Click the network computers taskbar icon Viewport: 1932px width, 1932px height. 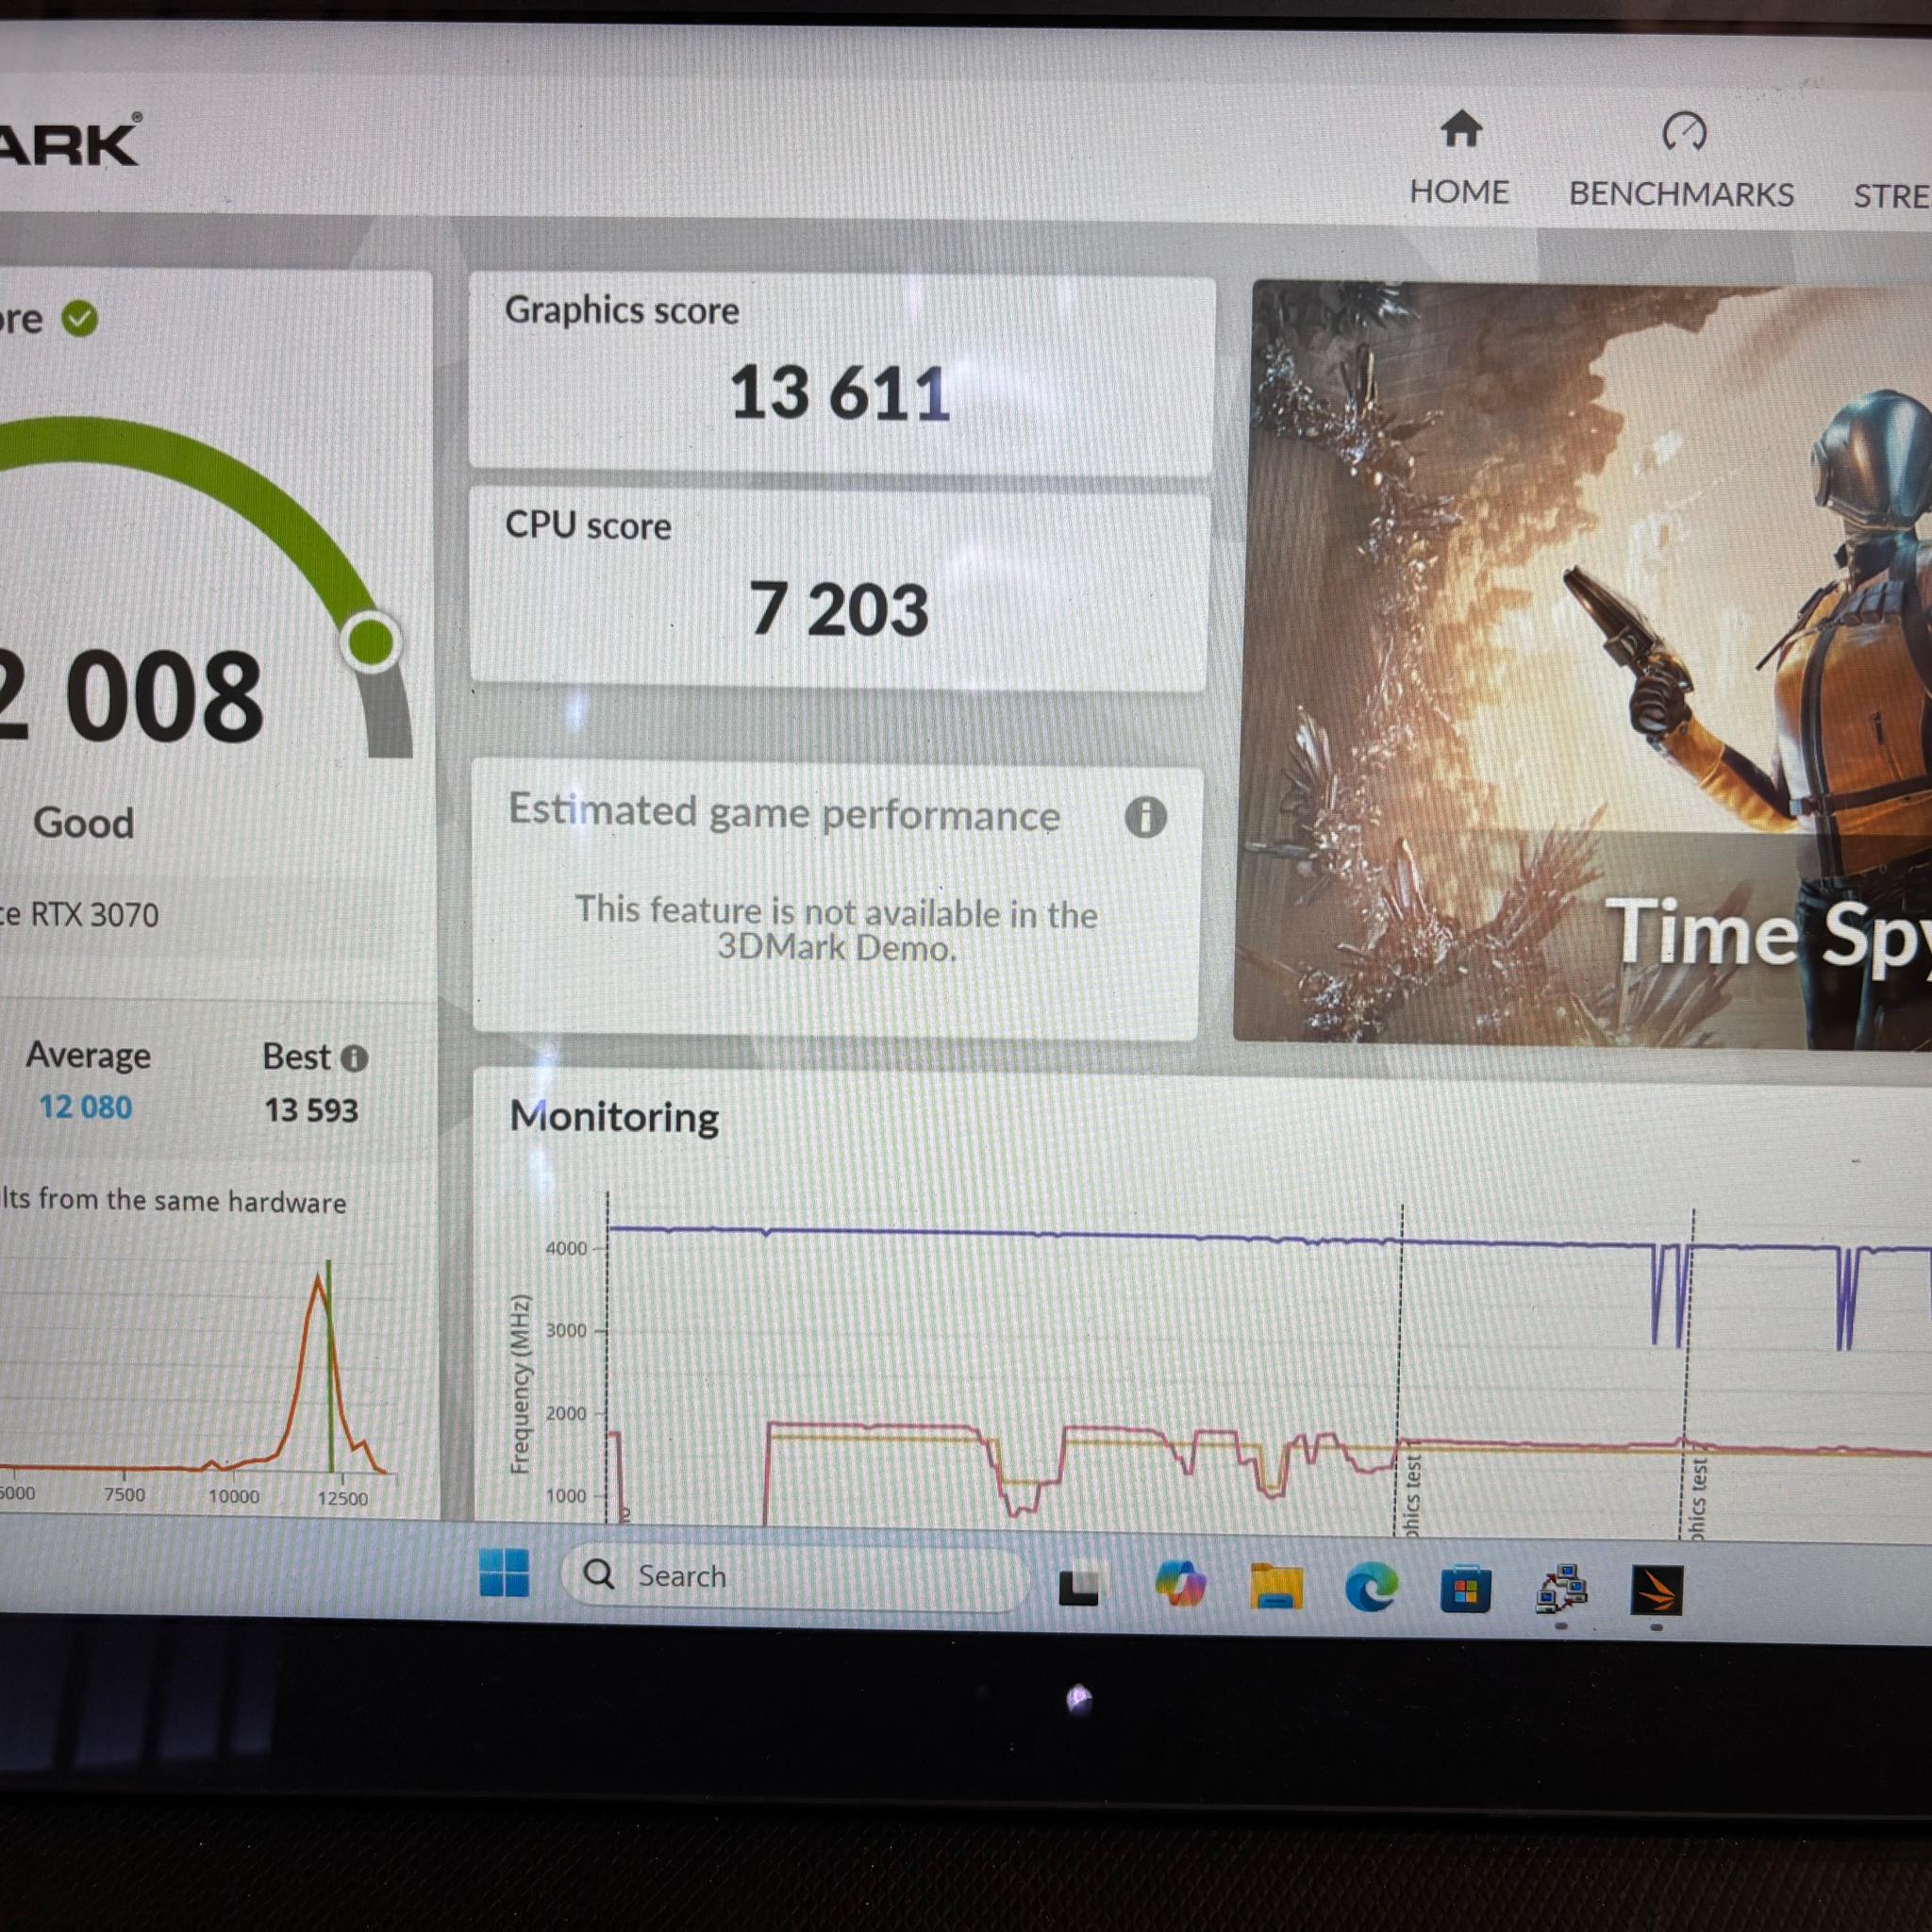1561,1590
